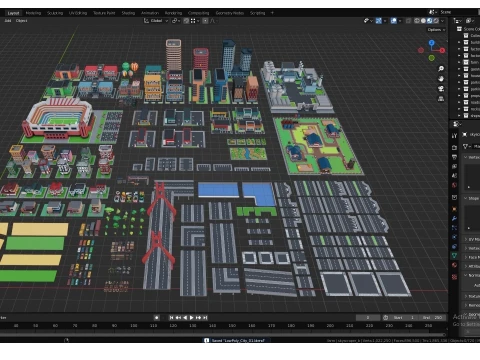This screenshot has width=480, height=360.
Task: Open the scene browse icon beside Scene
Action: (x=433, y=12)
